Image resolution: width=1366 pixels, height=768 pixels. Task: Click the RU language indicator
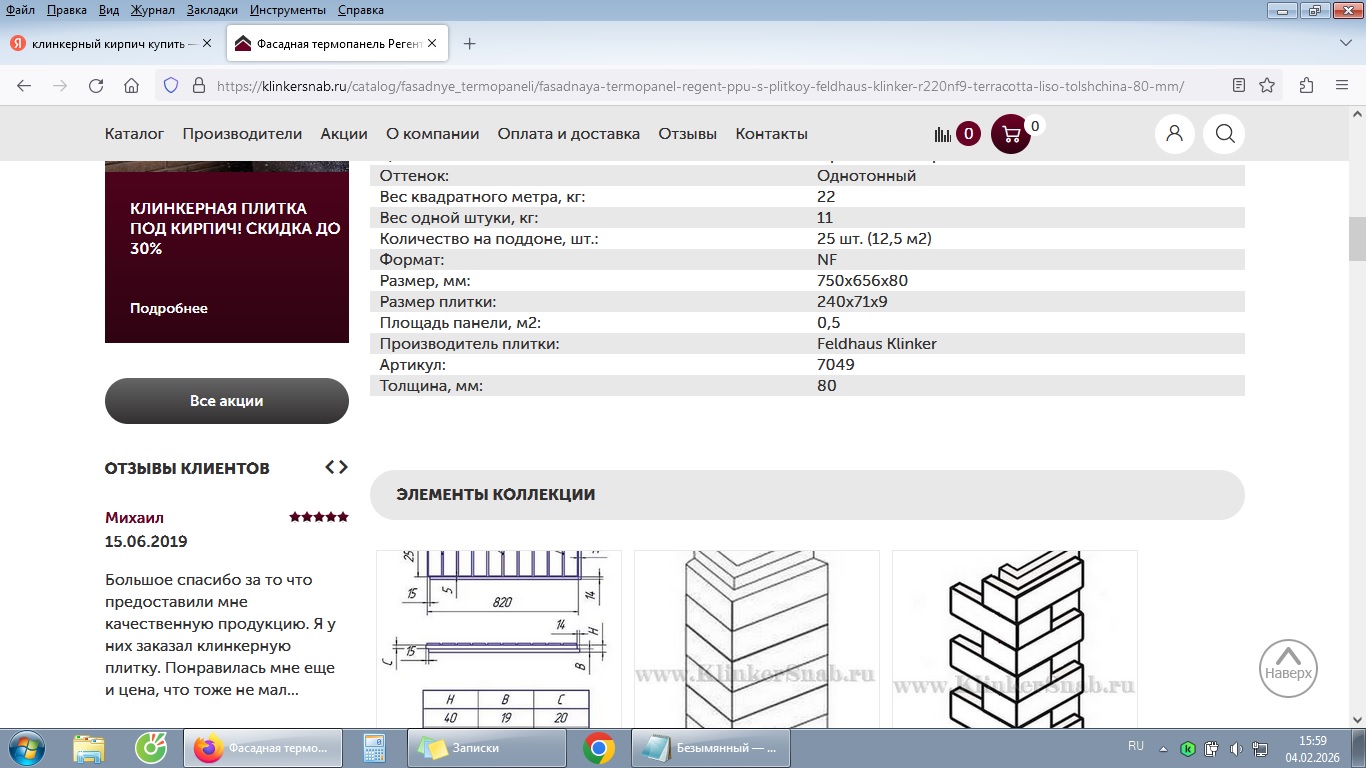(1136, 746)
